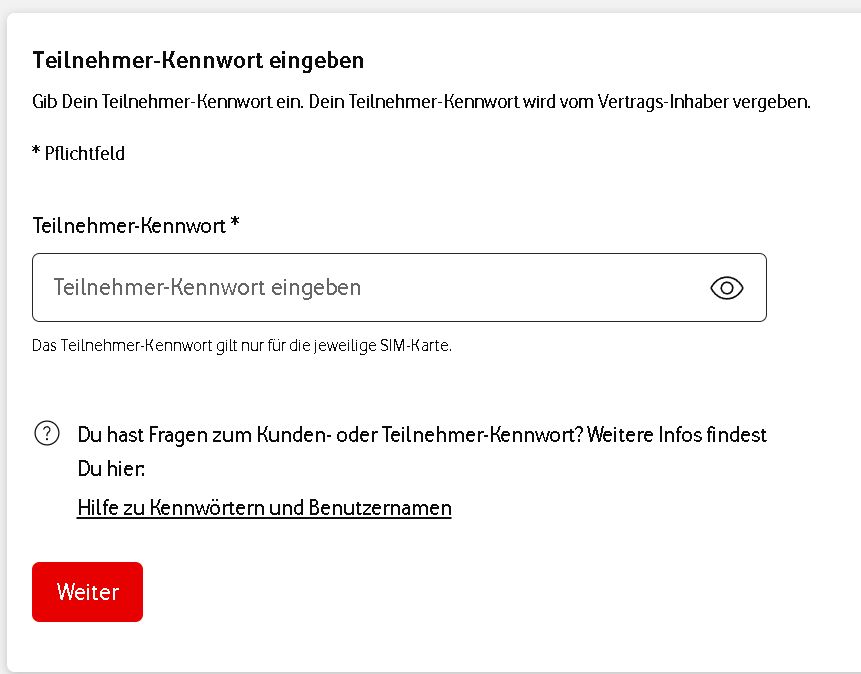Show the password with the eye icon

(x=727, y=288)
